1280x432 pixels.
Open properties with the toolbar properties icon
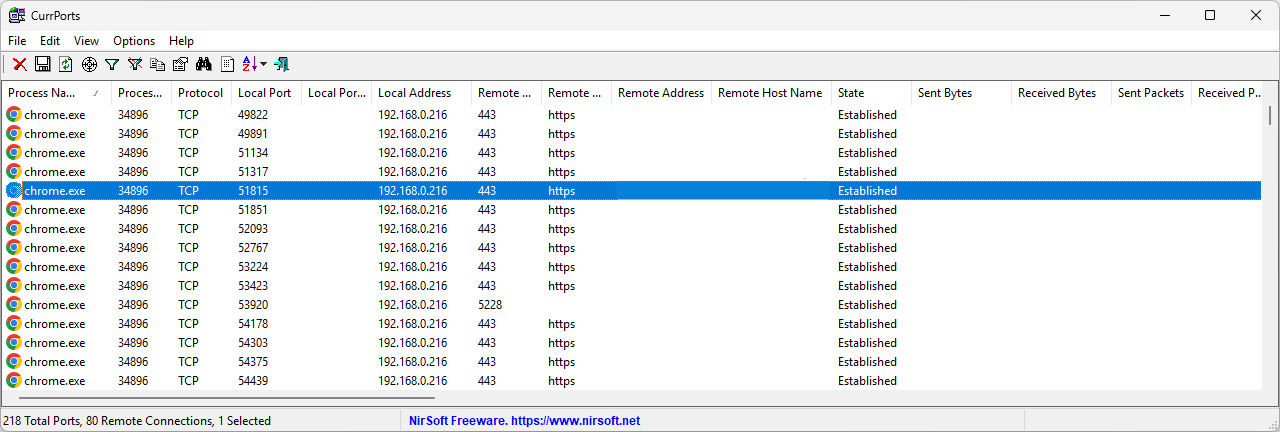click(180, 64)
